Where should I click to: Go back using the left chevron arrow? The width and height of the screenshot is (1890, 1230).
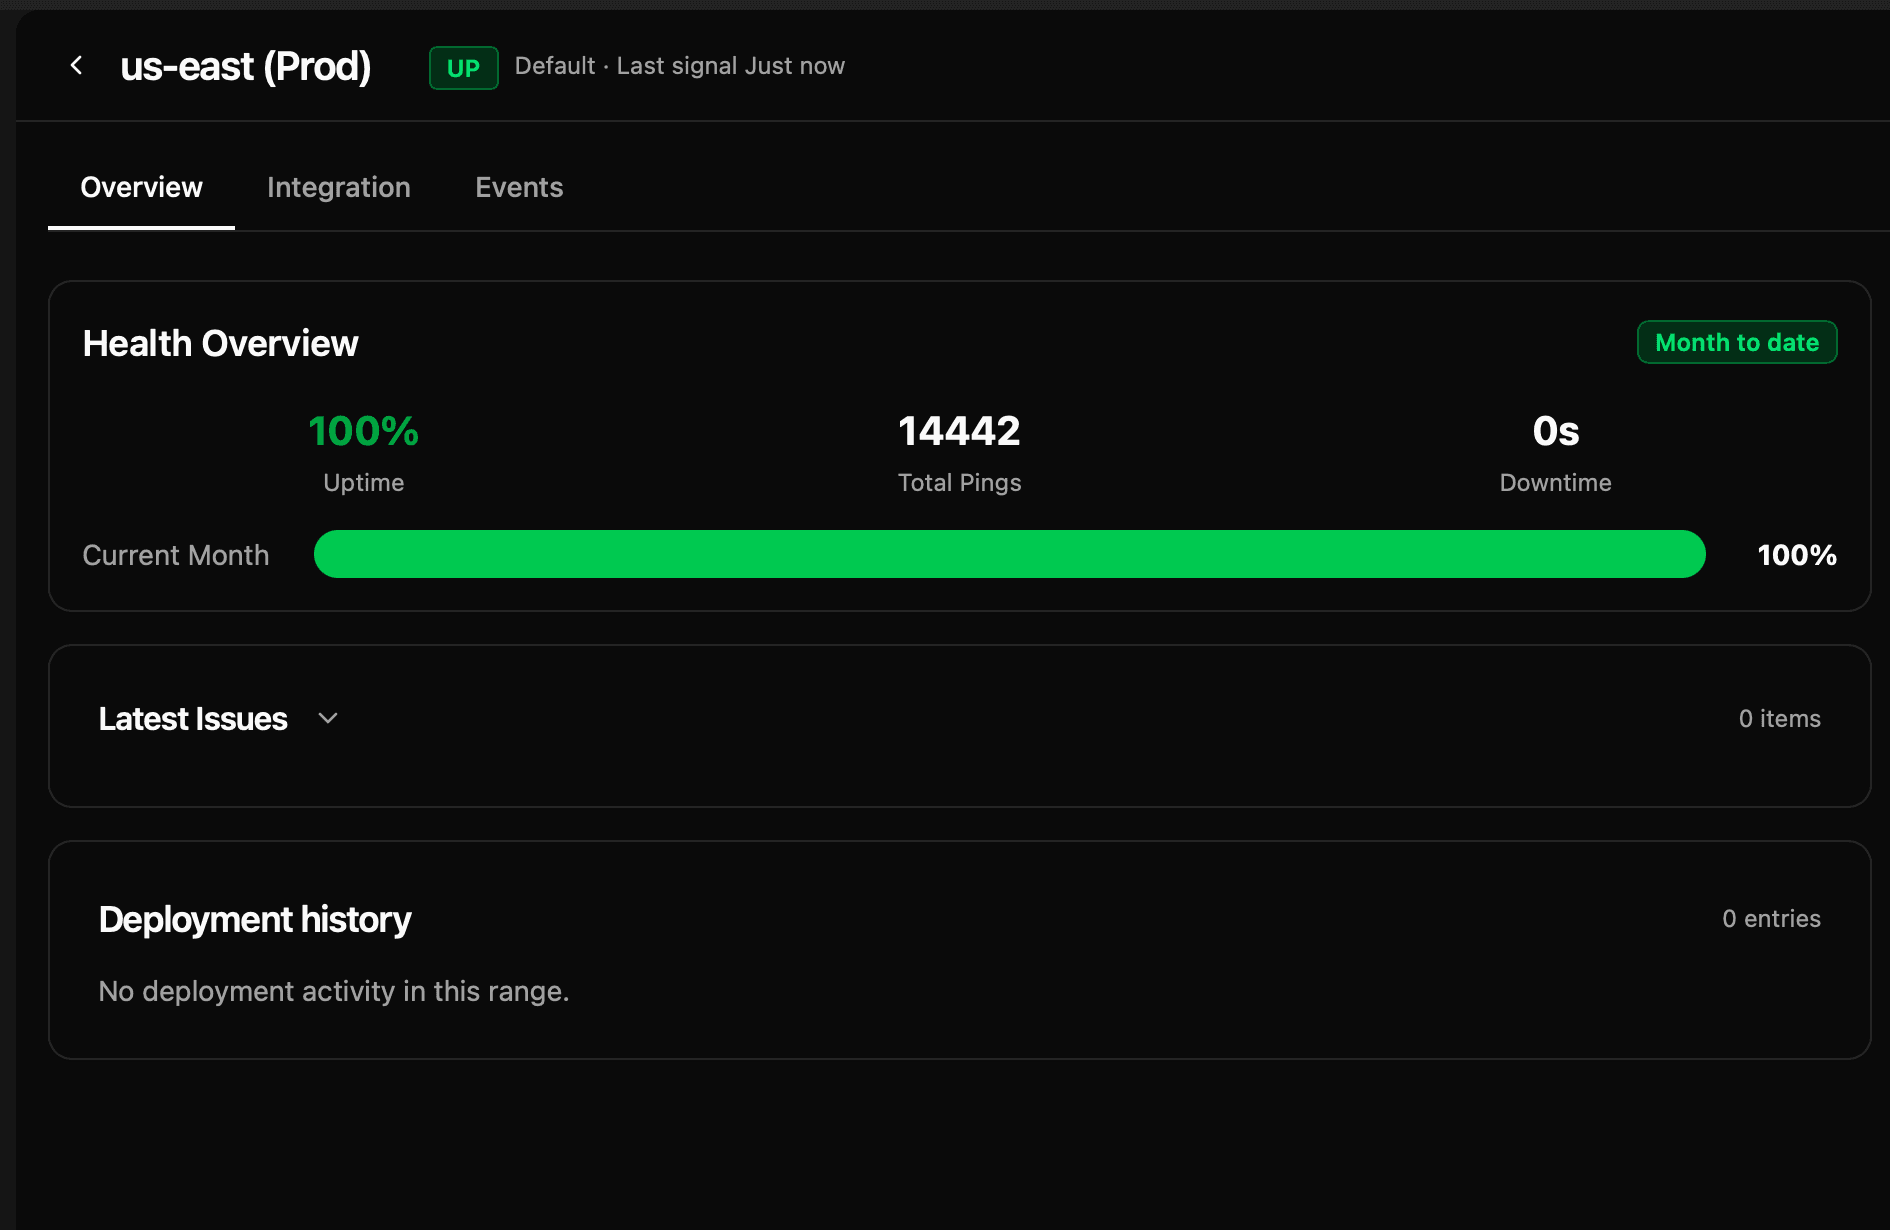[76, 66]
